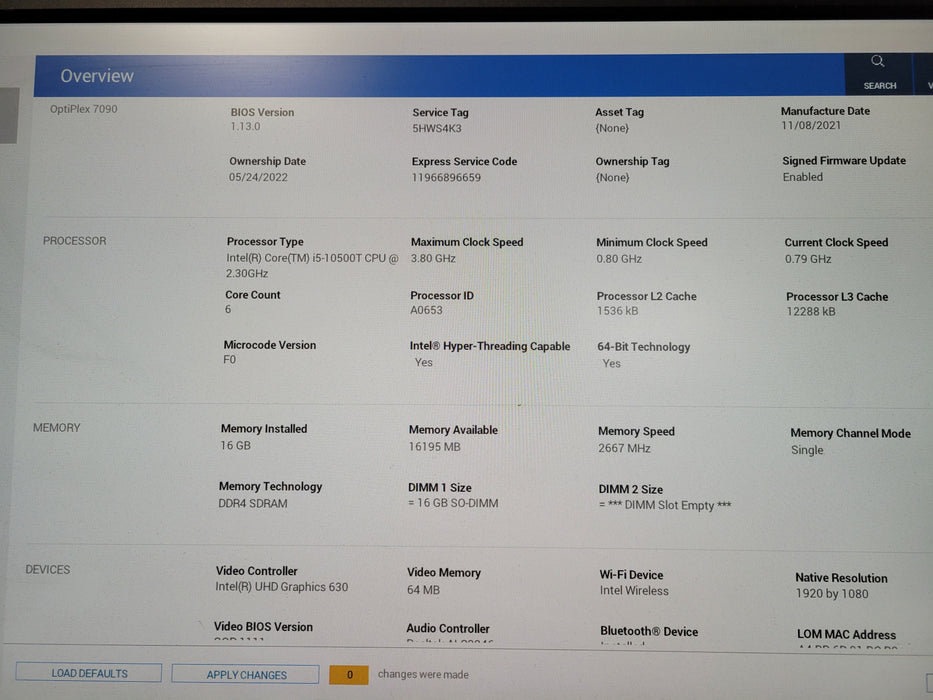Screen dimensions: 933x700
Task: Select Maximum Clock Speed 3.80 GHz
Action: [x=433, y=258]
